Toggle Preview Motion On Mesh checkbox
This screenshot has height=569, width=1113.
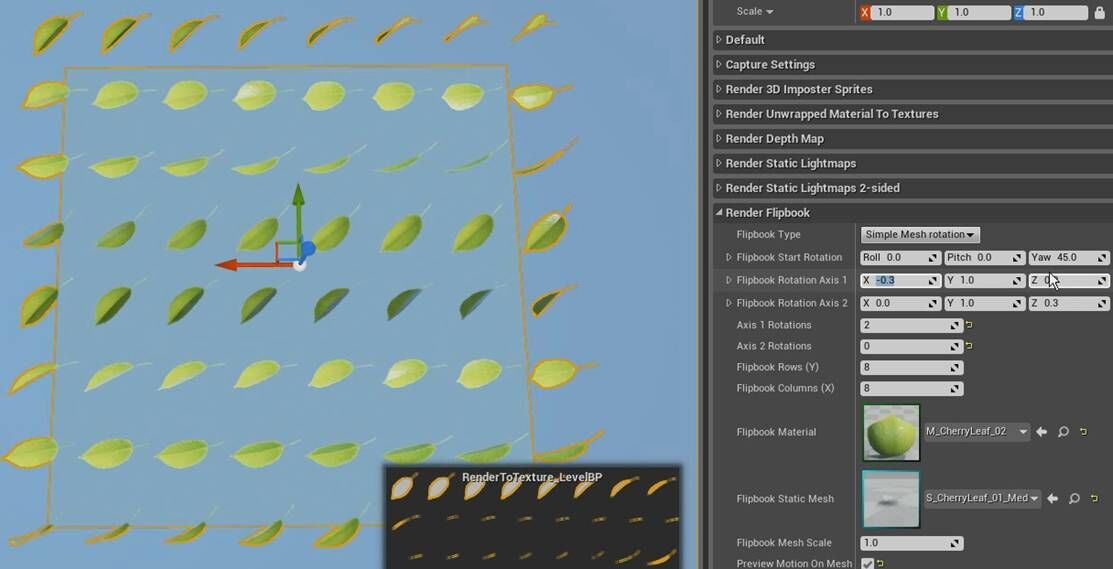pos(867,563)
